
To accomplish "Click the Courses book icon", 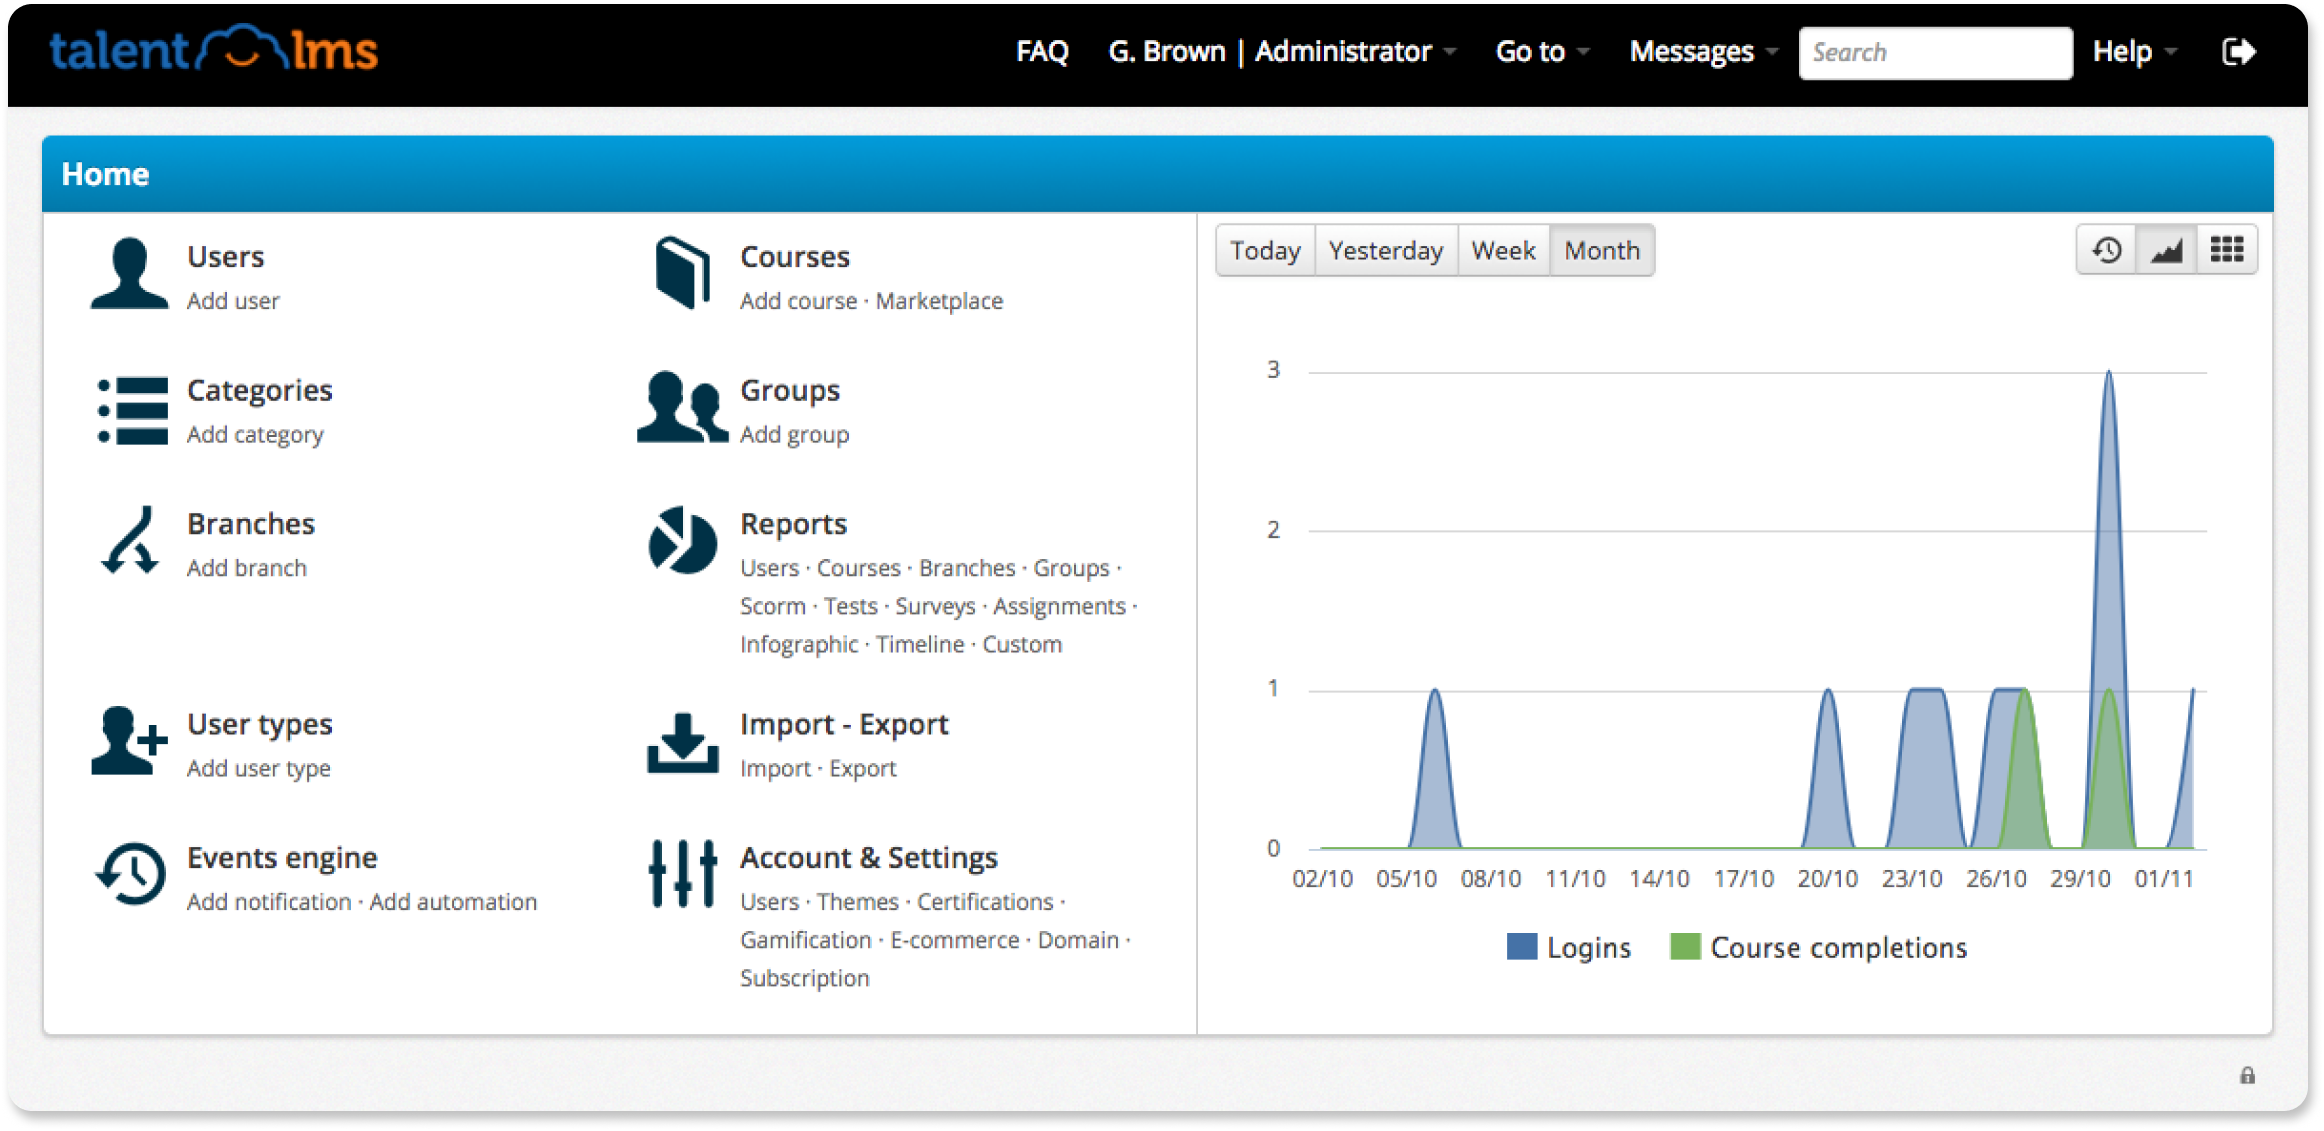I will (683, 273).
